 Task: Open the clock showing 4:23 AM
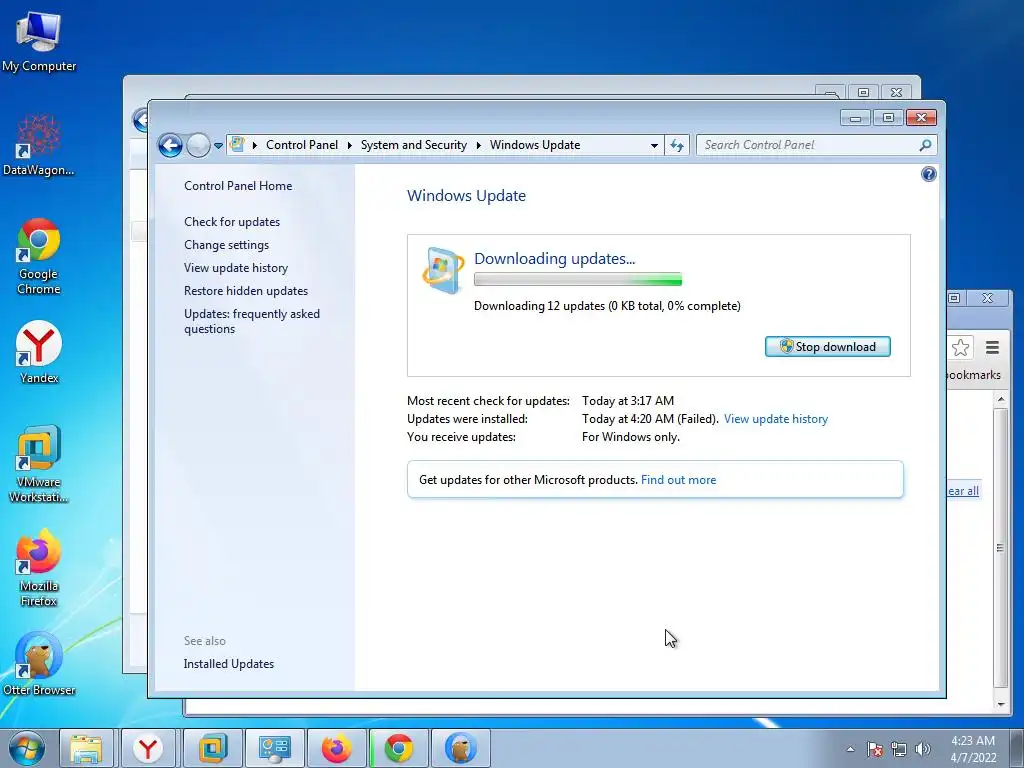(x=973, y=749)
